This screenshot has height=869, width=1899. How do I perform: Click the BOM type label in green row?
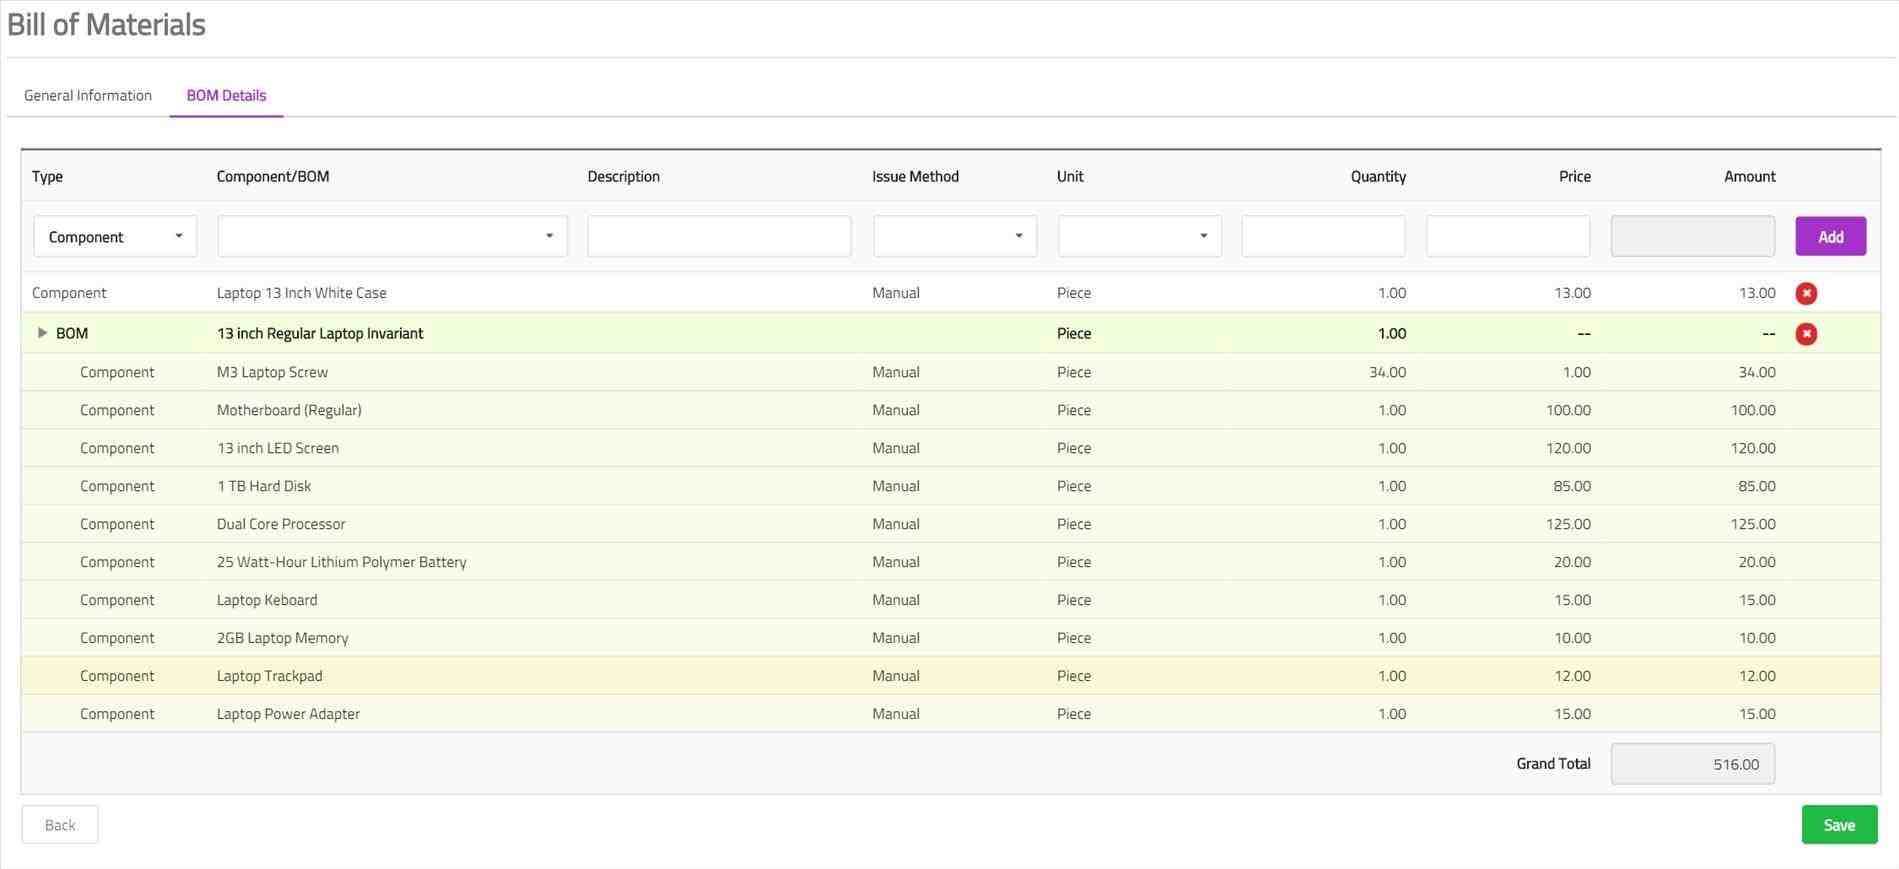click(72, 333)
